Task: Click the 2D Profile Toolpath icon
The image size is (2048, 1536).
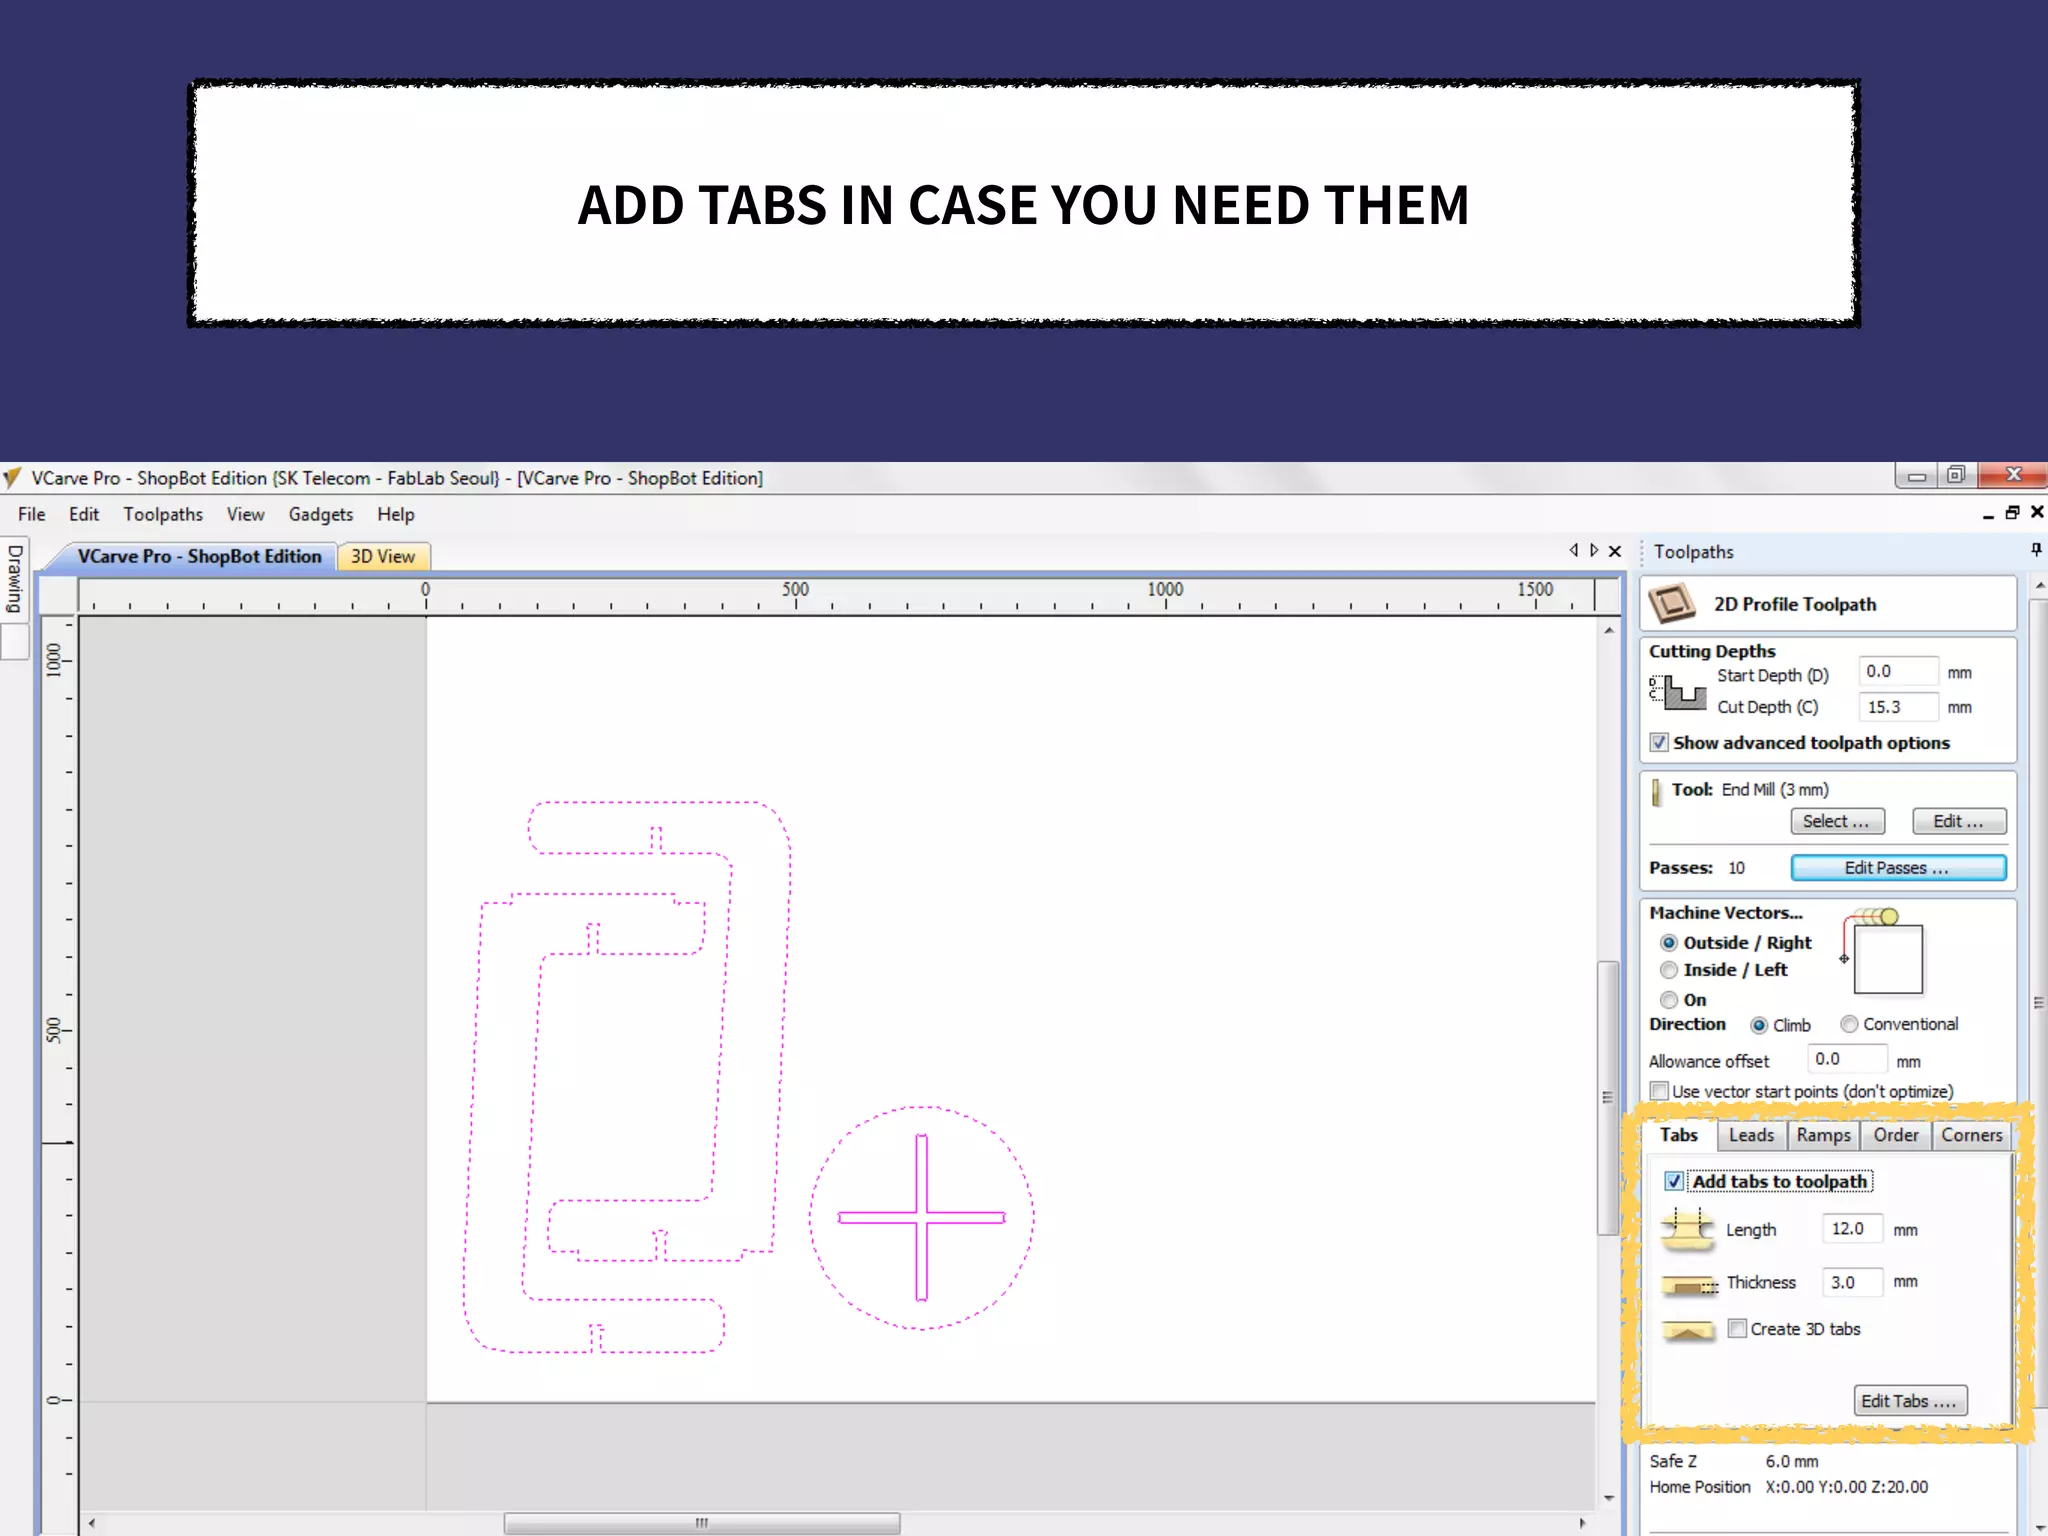Action: pos(1671,604)
